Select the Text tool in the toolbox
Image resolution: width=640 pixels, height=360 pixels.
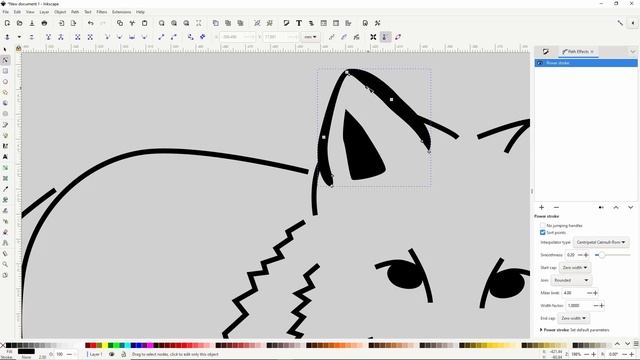(5, 157)
